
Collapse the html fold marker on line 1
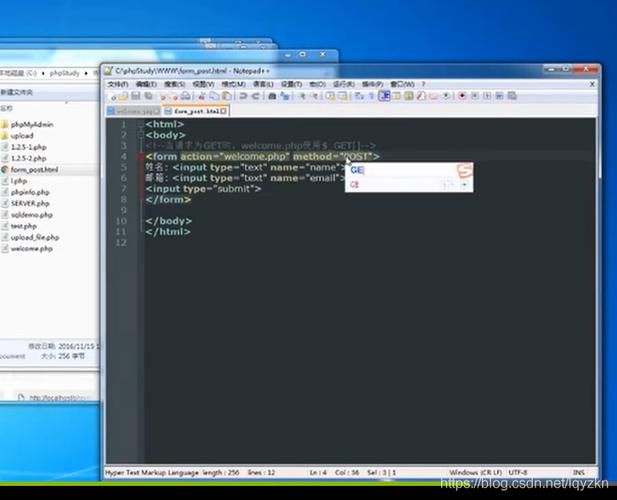click(140, 125)
